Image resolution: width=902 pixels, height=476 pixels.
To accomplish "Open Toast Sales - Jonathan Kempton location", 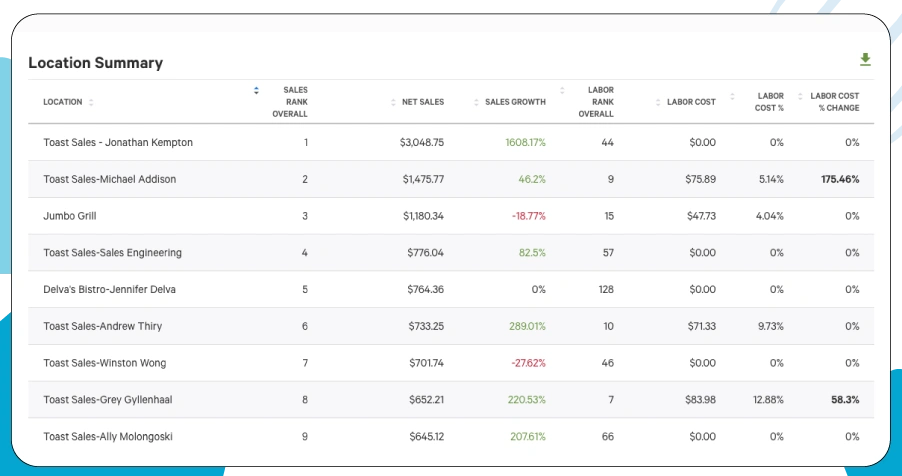I will coord(118,142).
